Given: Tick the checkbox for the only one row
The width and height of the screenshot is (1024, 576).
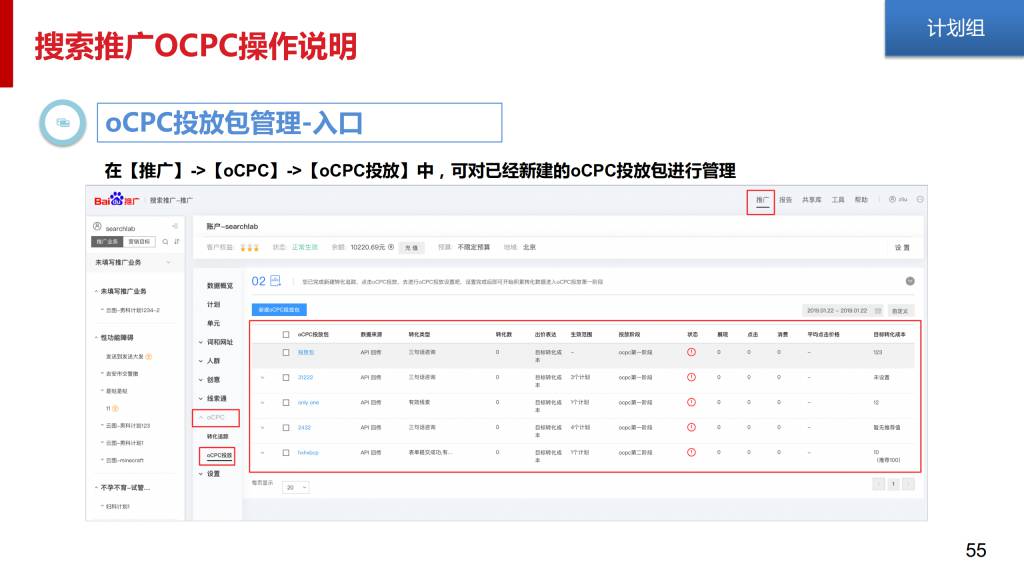Looking at the screenshot, I should [285, 402].
